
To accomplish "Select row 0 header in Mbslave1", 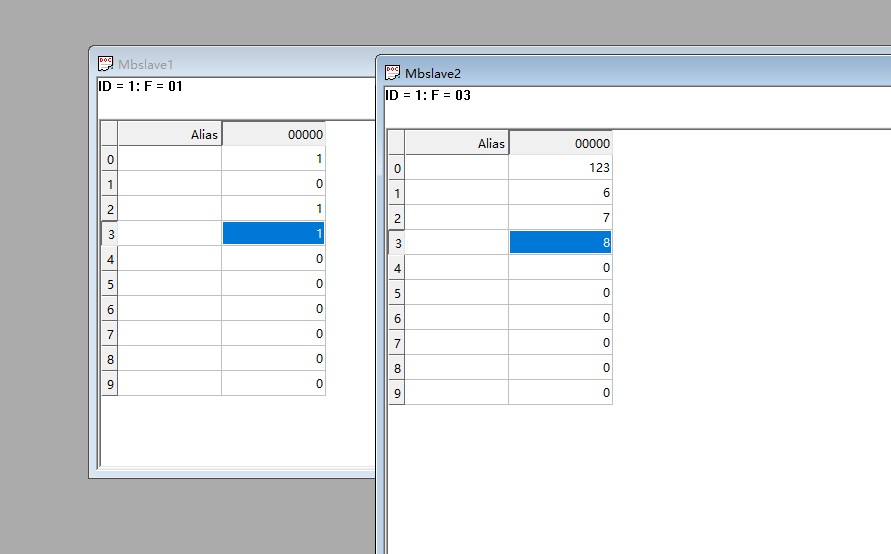I will 110,159.
